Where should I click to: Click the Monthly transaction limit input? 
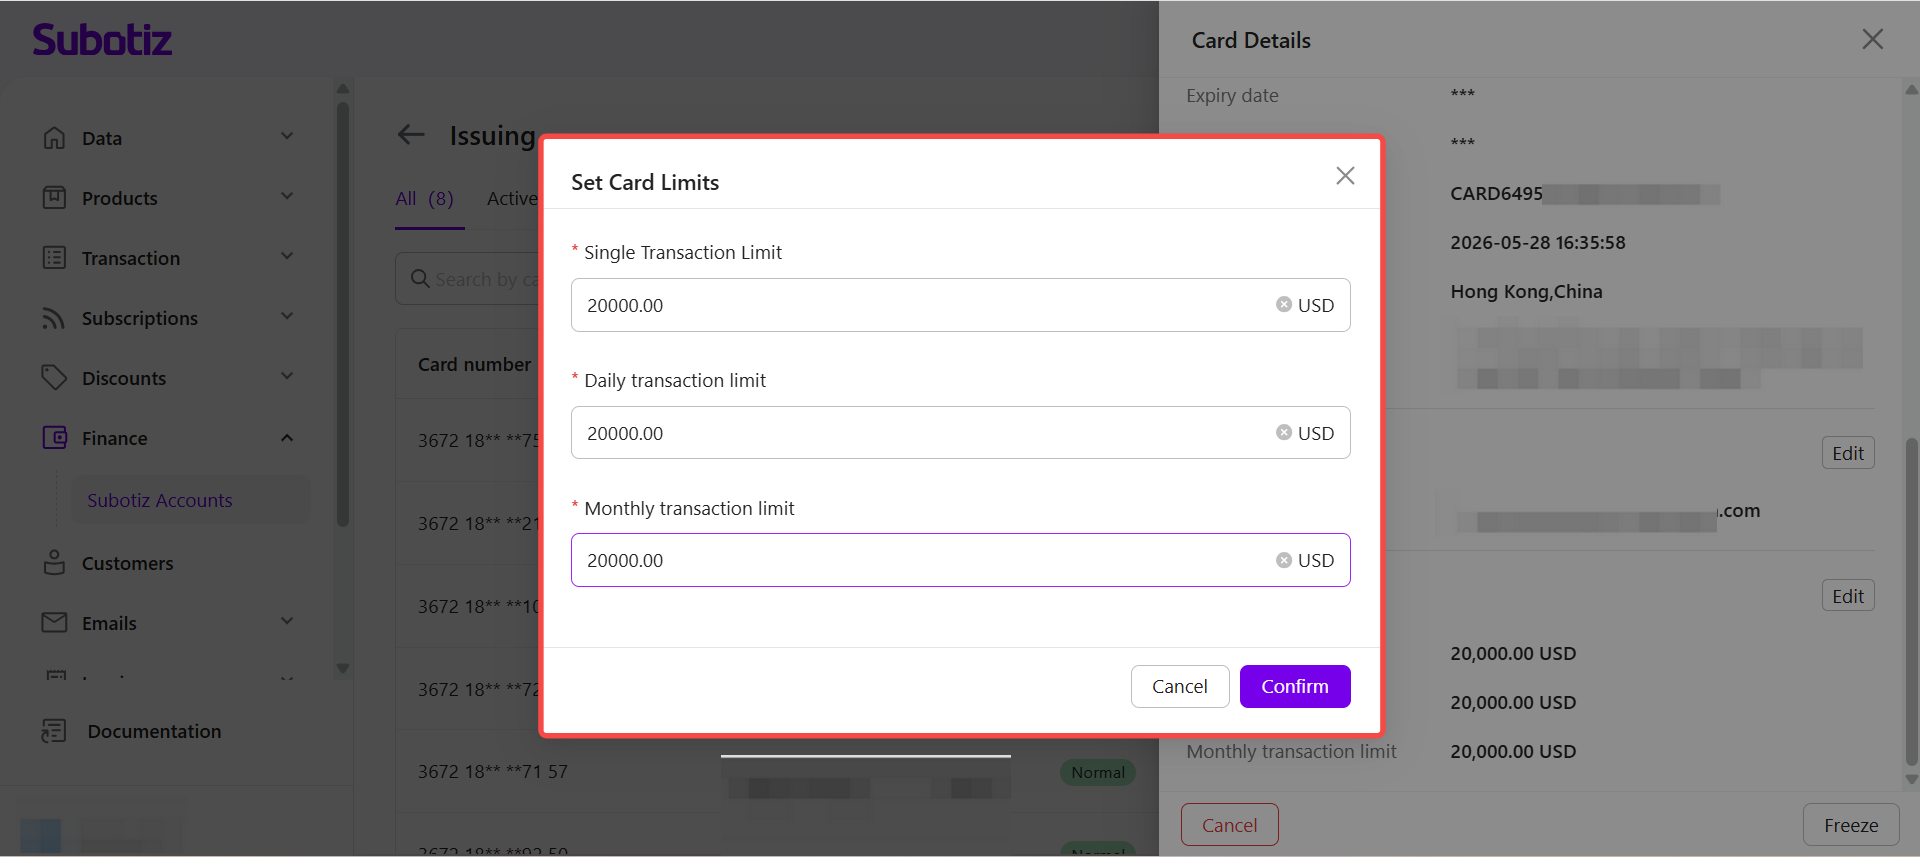[x=960, y=560]
